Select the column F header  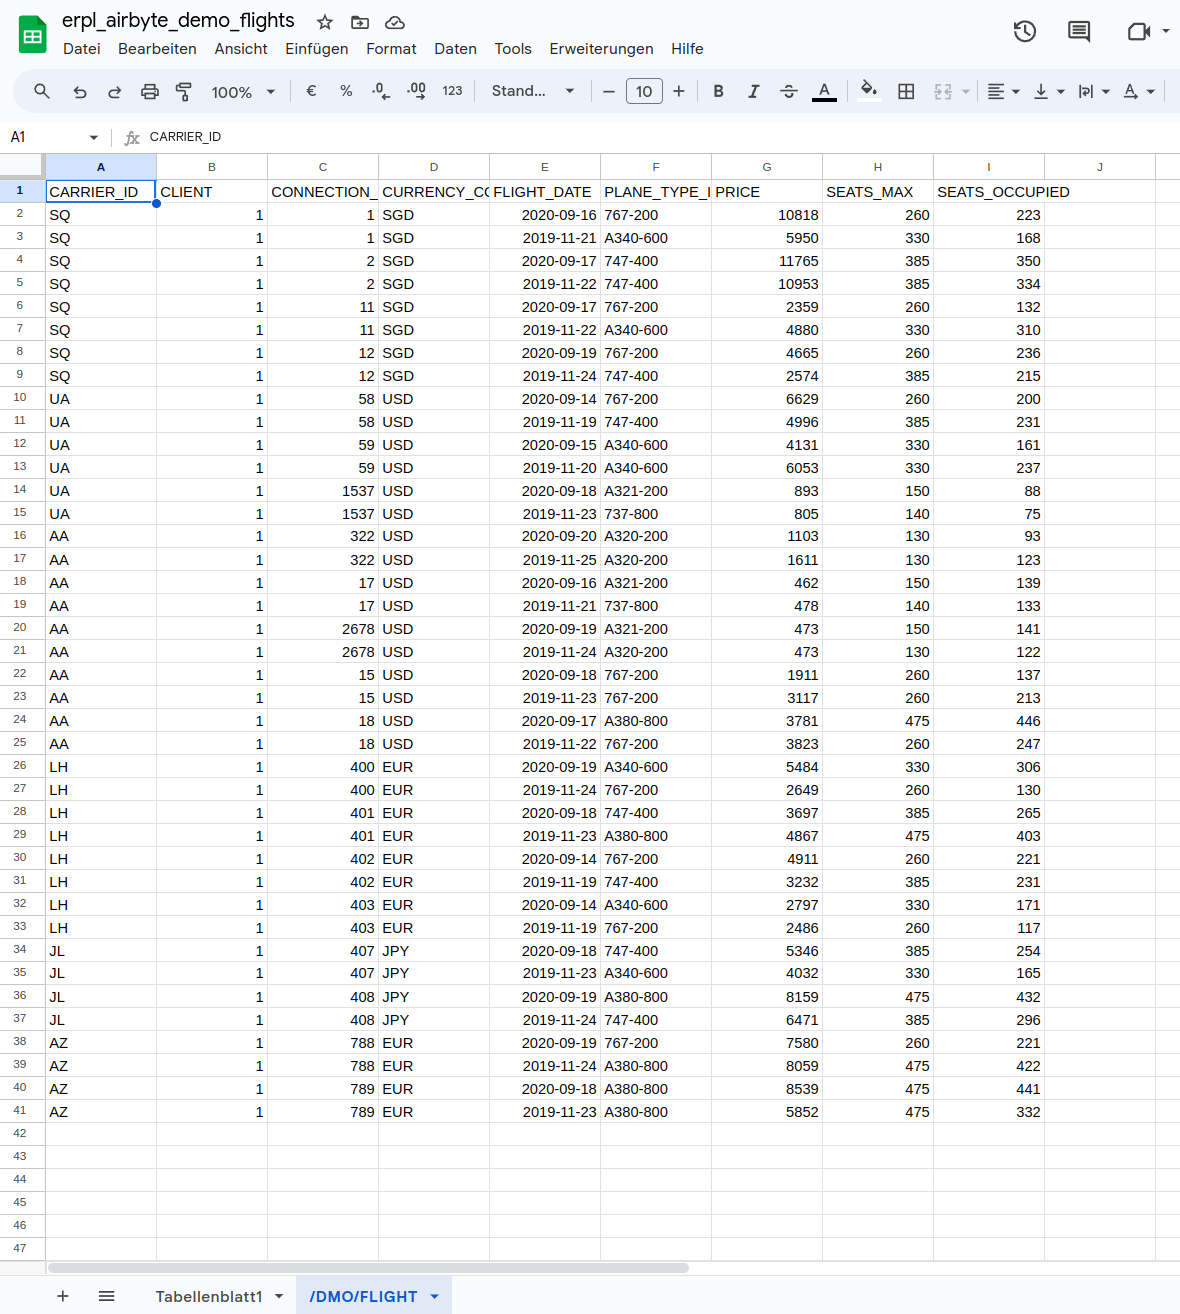pyautogui.click(x=656, y=167)
